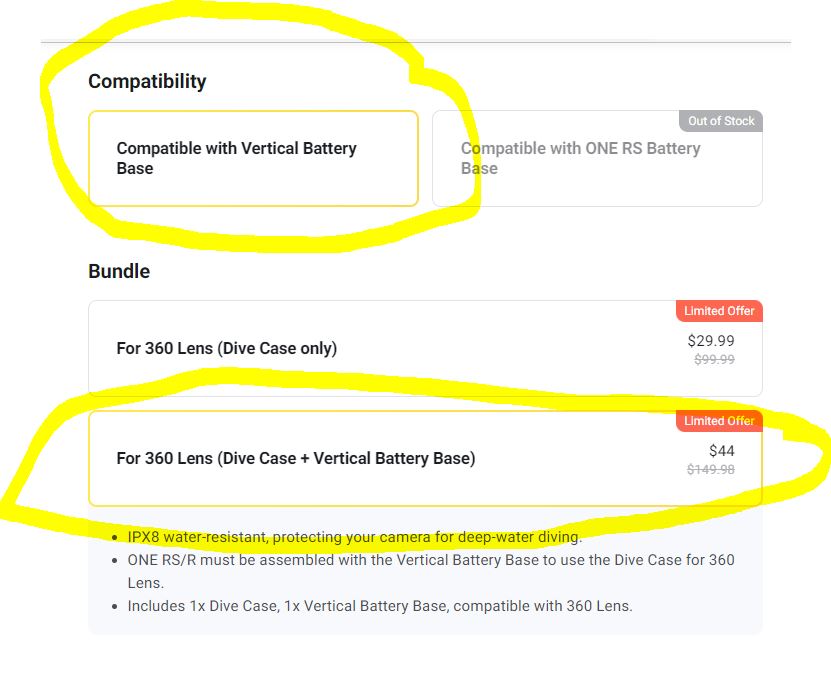
Task: Click Limited Offer badge on $44 bundle
Action: click(719, 421)
